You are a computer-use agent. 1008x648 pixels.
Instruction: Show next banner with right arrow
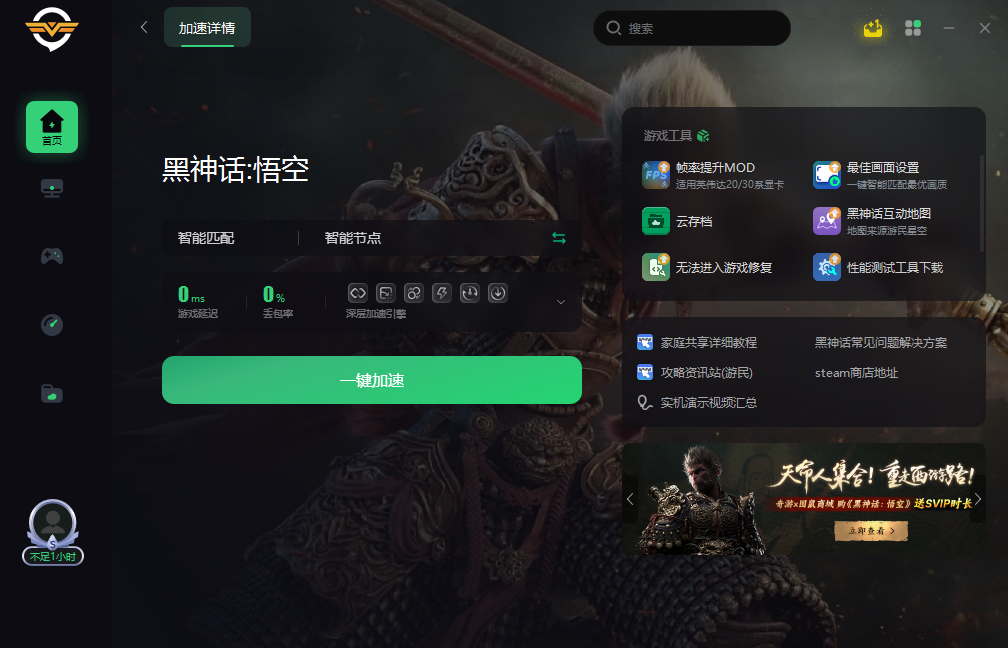[978, 499]
